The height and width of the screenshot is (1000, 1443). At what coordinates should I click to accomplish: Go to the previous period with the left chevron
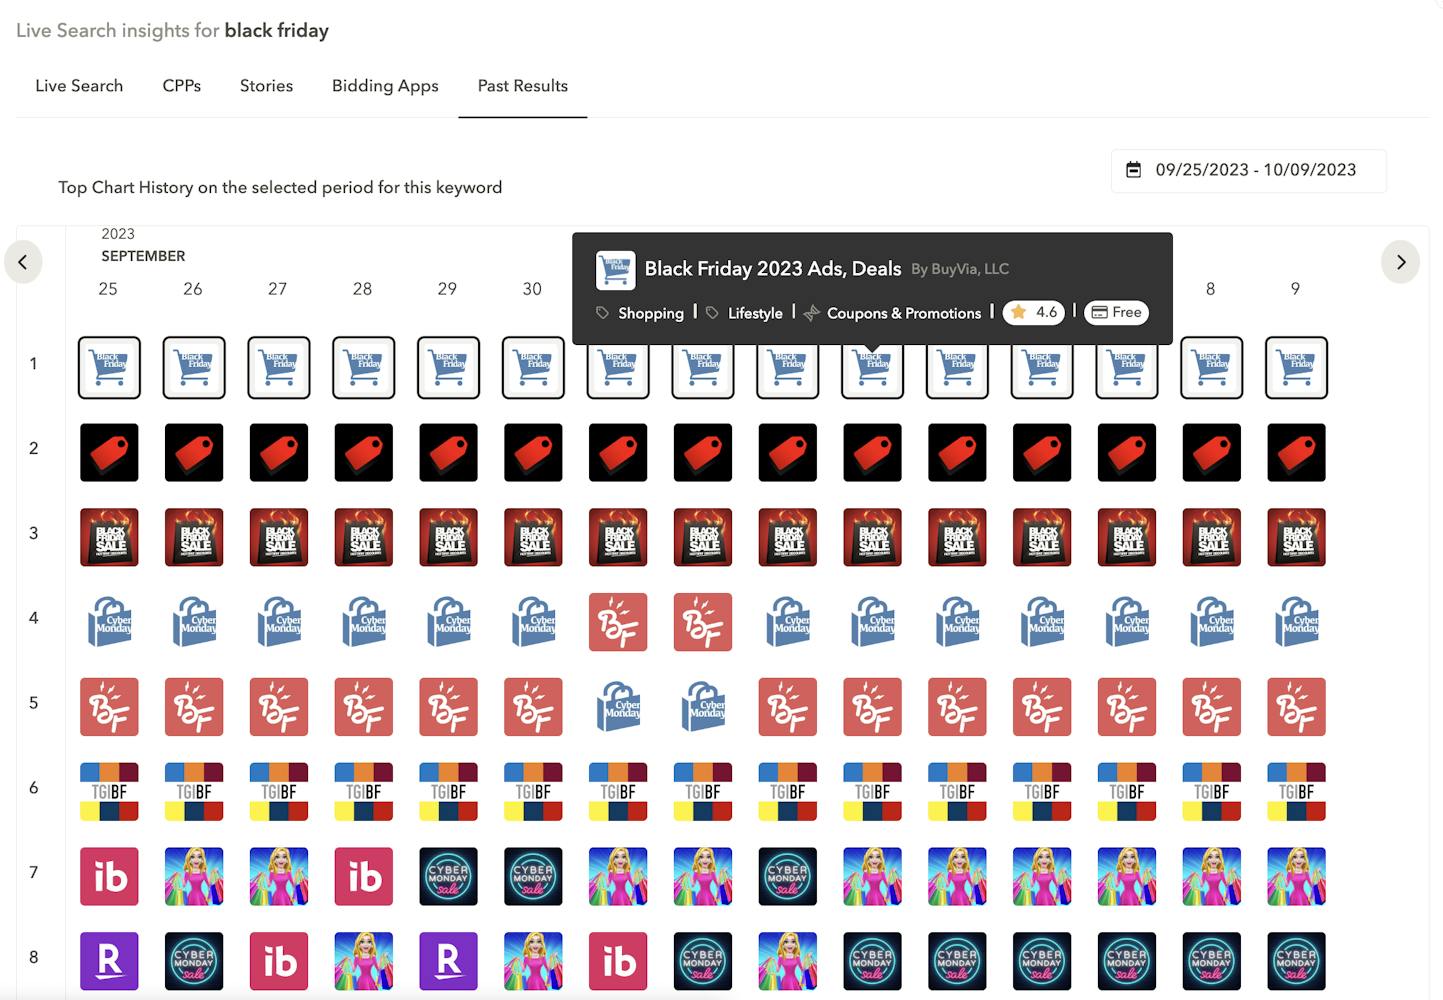[23, 263]
